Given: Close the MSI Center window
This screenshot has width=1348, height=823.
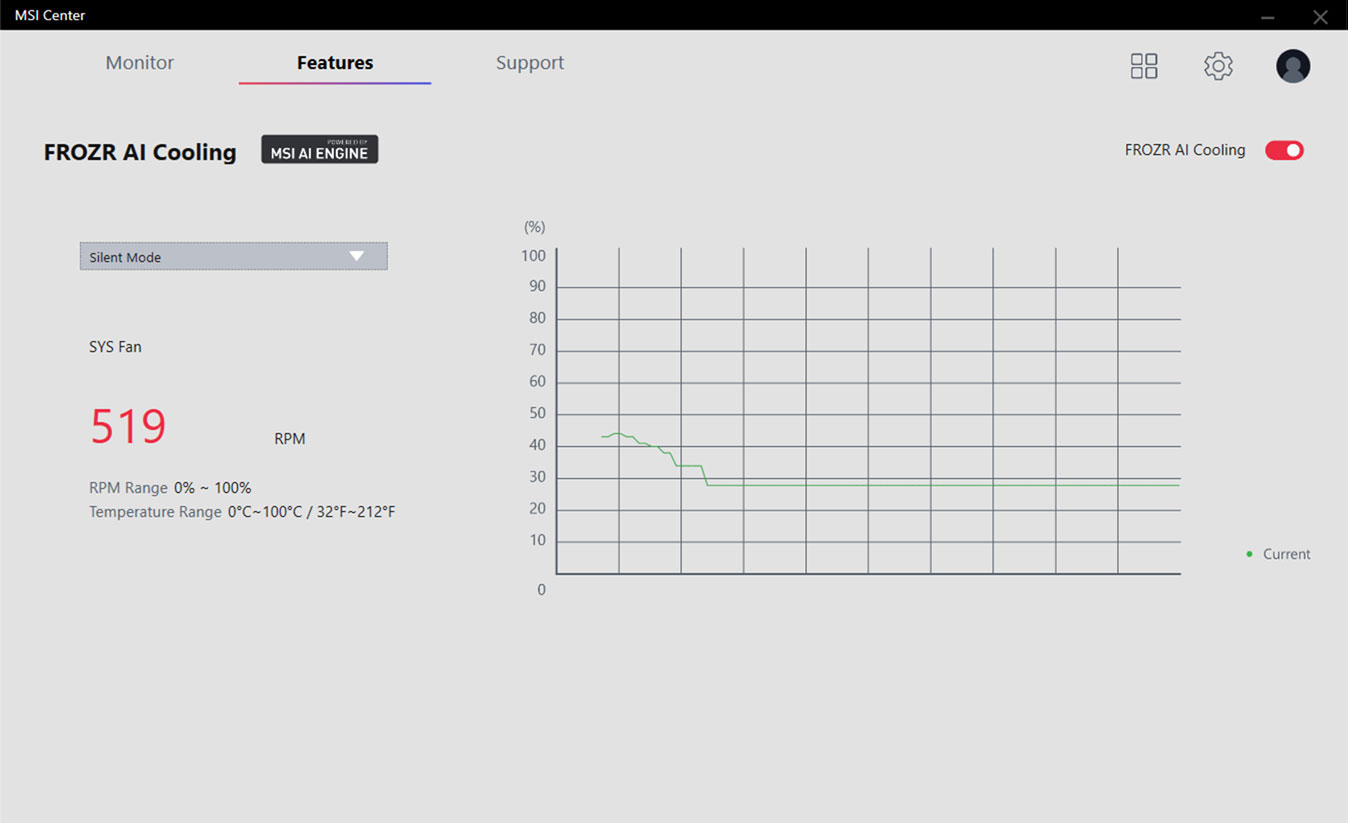Looking at the screenshot, I should click(x=1320, y=17).
